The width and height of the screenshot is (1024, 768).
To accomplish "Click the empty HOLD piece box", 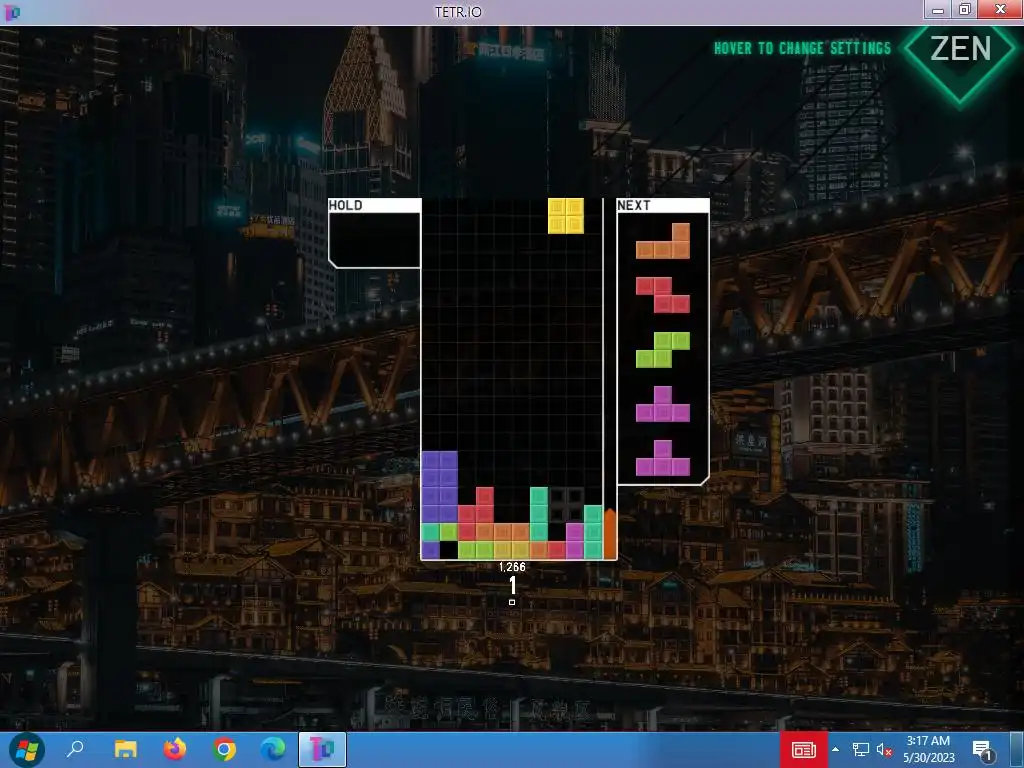I will (375, 240).
